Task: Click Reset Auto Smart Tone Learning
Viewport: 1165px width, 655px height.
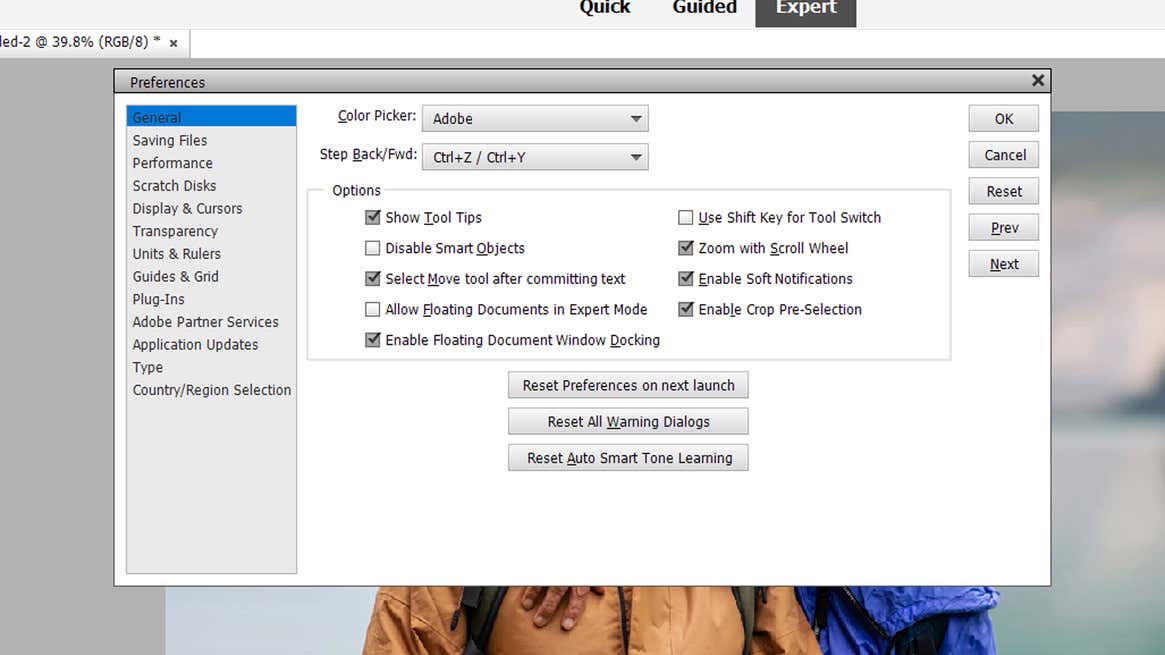Action: click(x=628, y=457)
